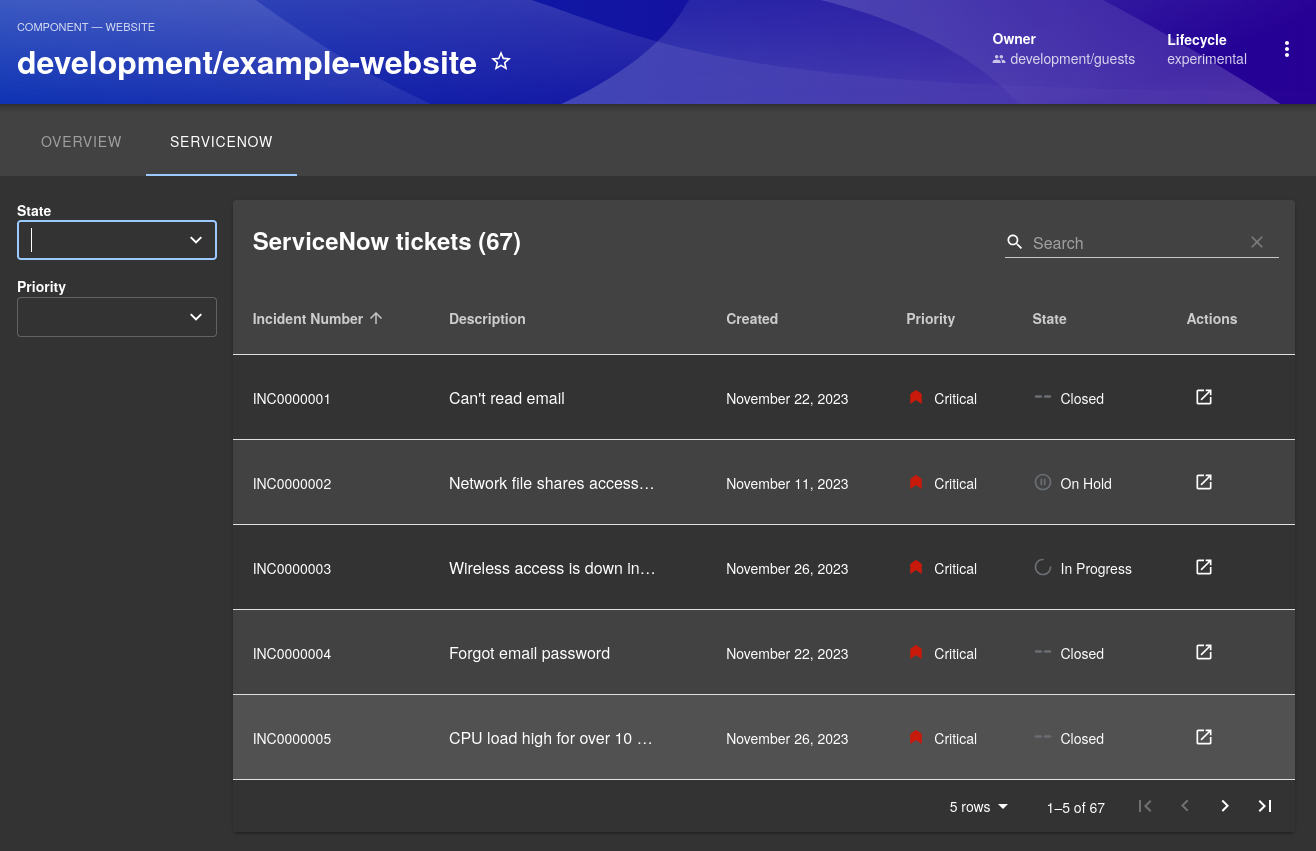
Task: Select the ServiceNow tab
Action: (221, 142)
